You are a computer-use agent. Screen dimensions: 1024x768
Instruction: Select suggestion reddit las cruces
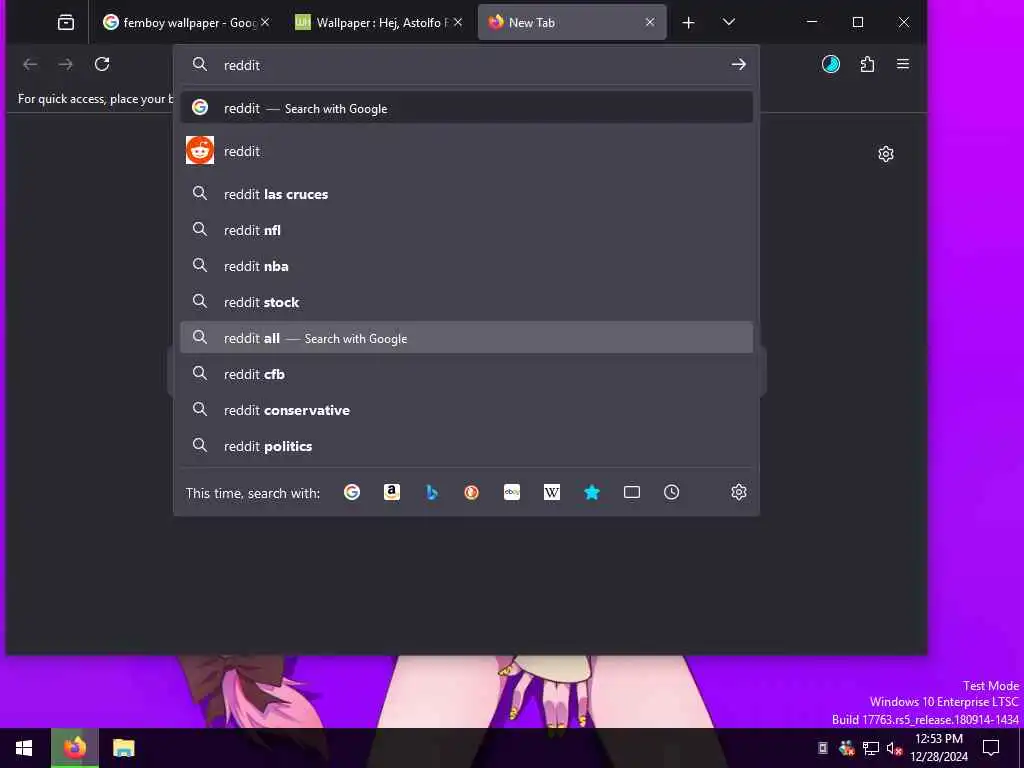click(x=466, y=194)
